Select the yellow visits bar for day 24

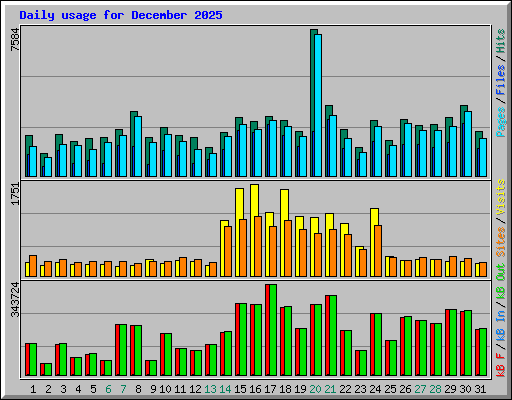pos(373,242)
